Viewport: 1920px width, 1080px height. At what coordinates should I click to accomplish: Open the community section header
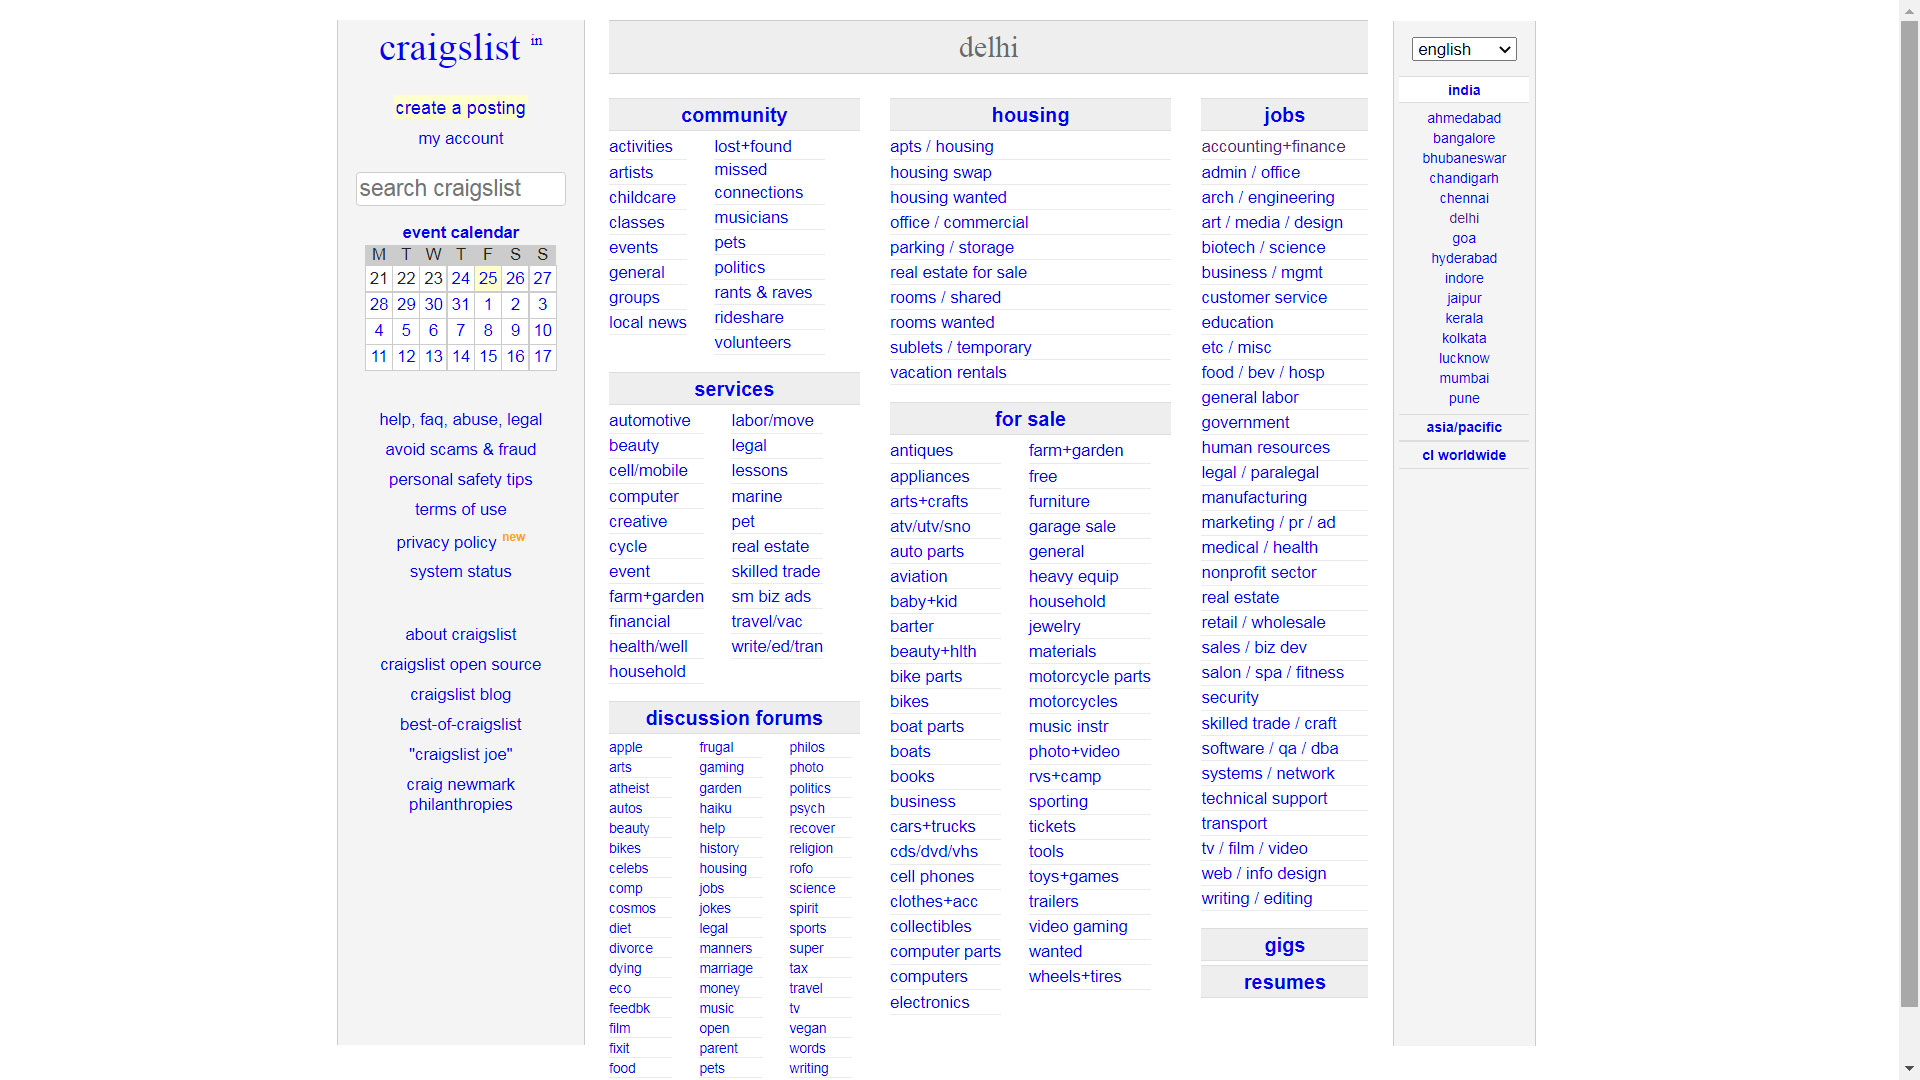click(x=734, y=115)
